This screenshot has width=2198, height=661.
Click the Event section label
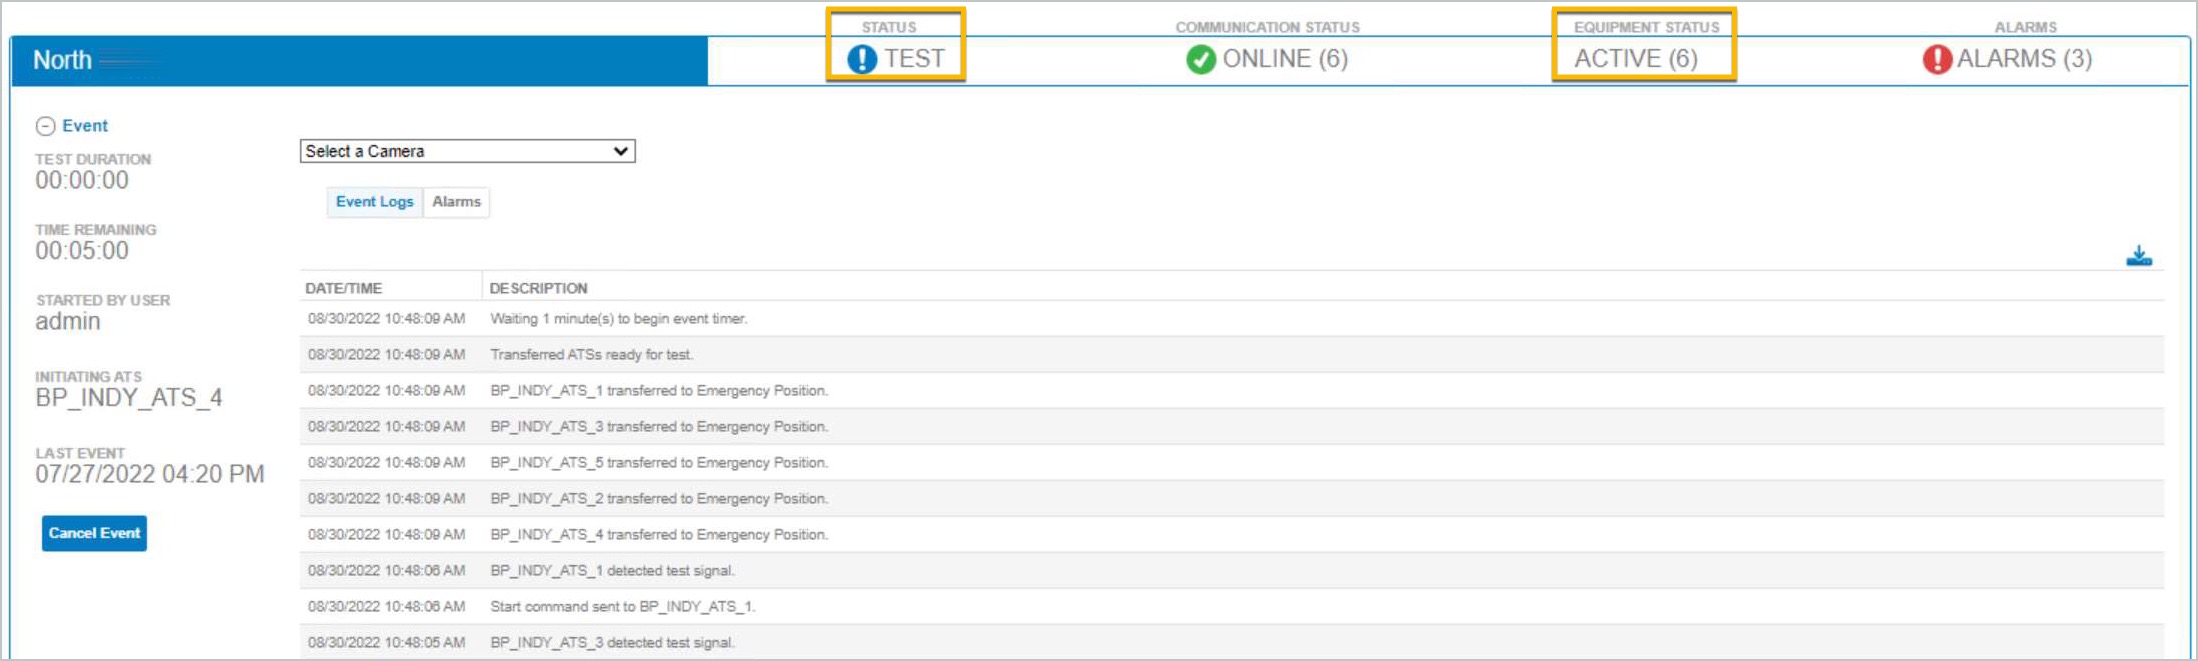pos(85,126)
